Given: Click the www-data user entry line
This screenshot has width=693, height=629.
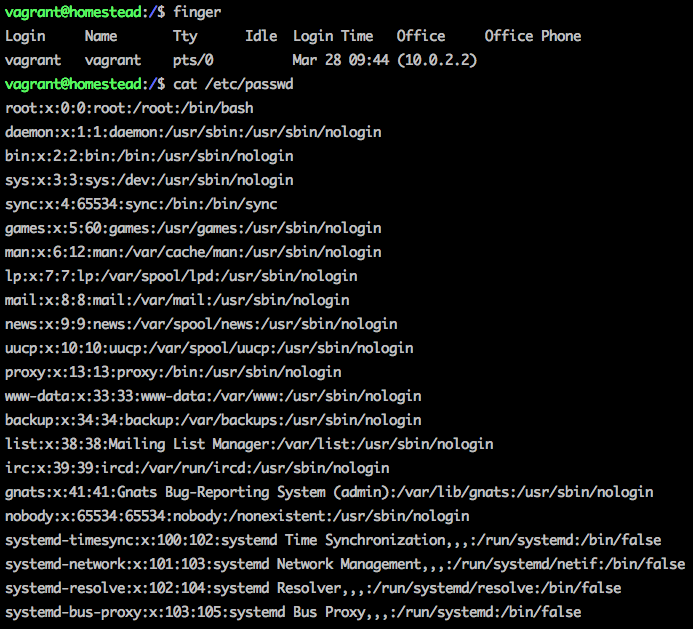Looking at the screenshot, I should click(x=213, y=396).
